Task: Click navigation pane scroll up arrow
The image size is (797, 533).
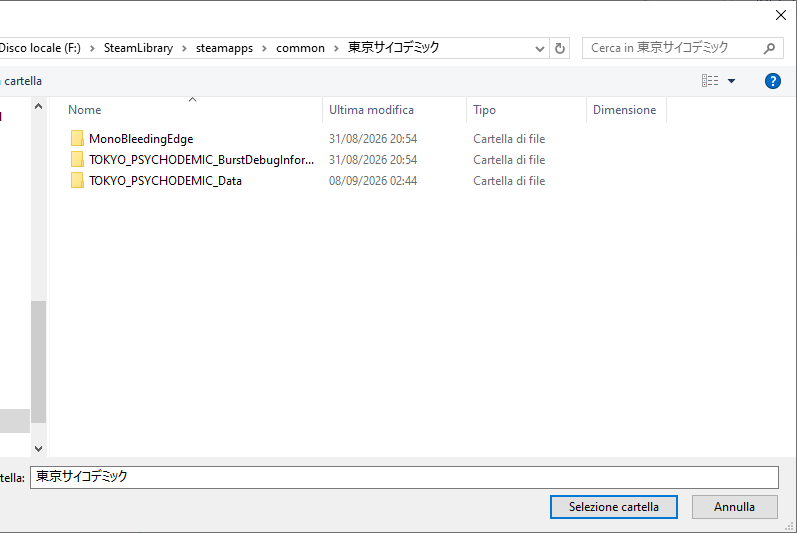Action: tap(38, 107)
